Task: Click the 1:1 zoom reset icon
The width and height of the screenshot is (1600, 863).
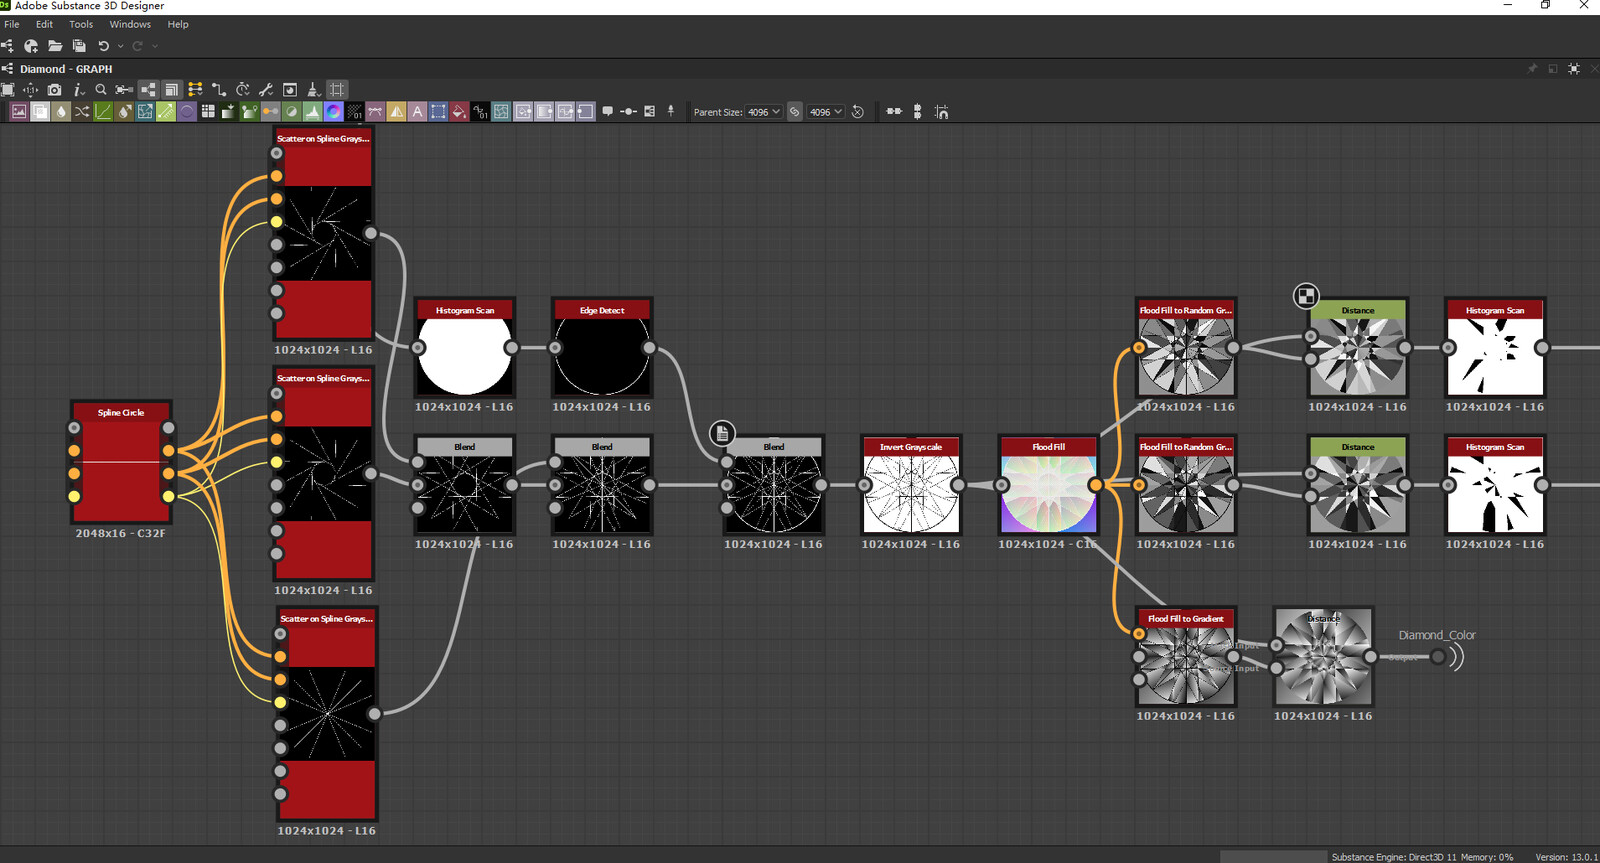Action: (30, 90)
